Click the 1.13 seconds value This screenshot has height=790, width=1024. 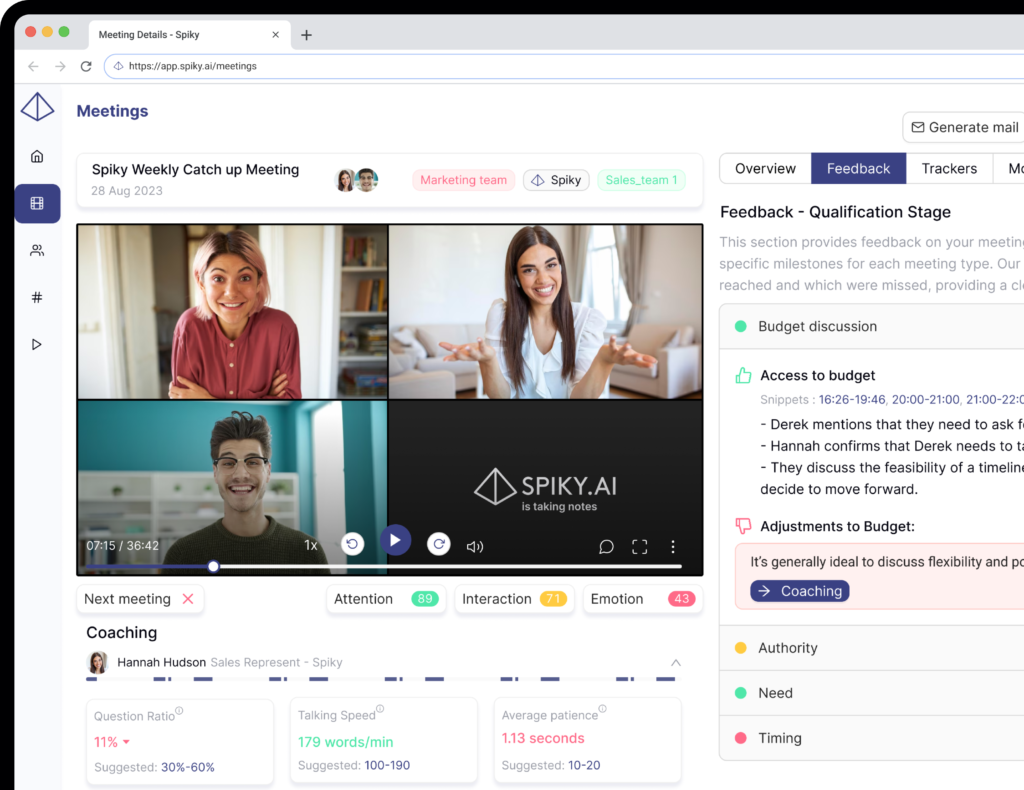tap(543, 738)
